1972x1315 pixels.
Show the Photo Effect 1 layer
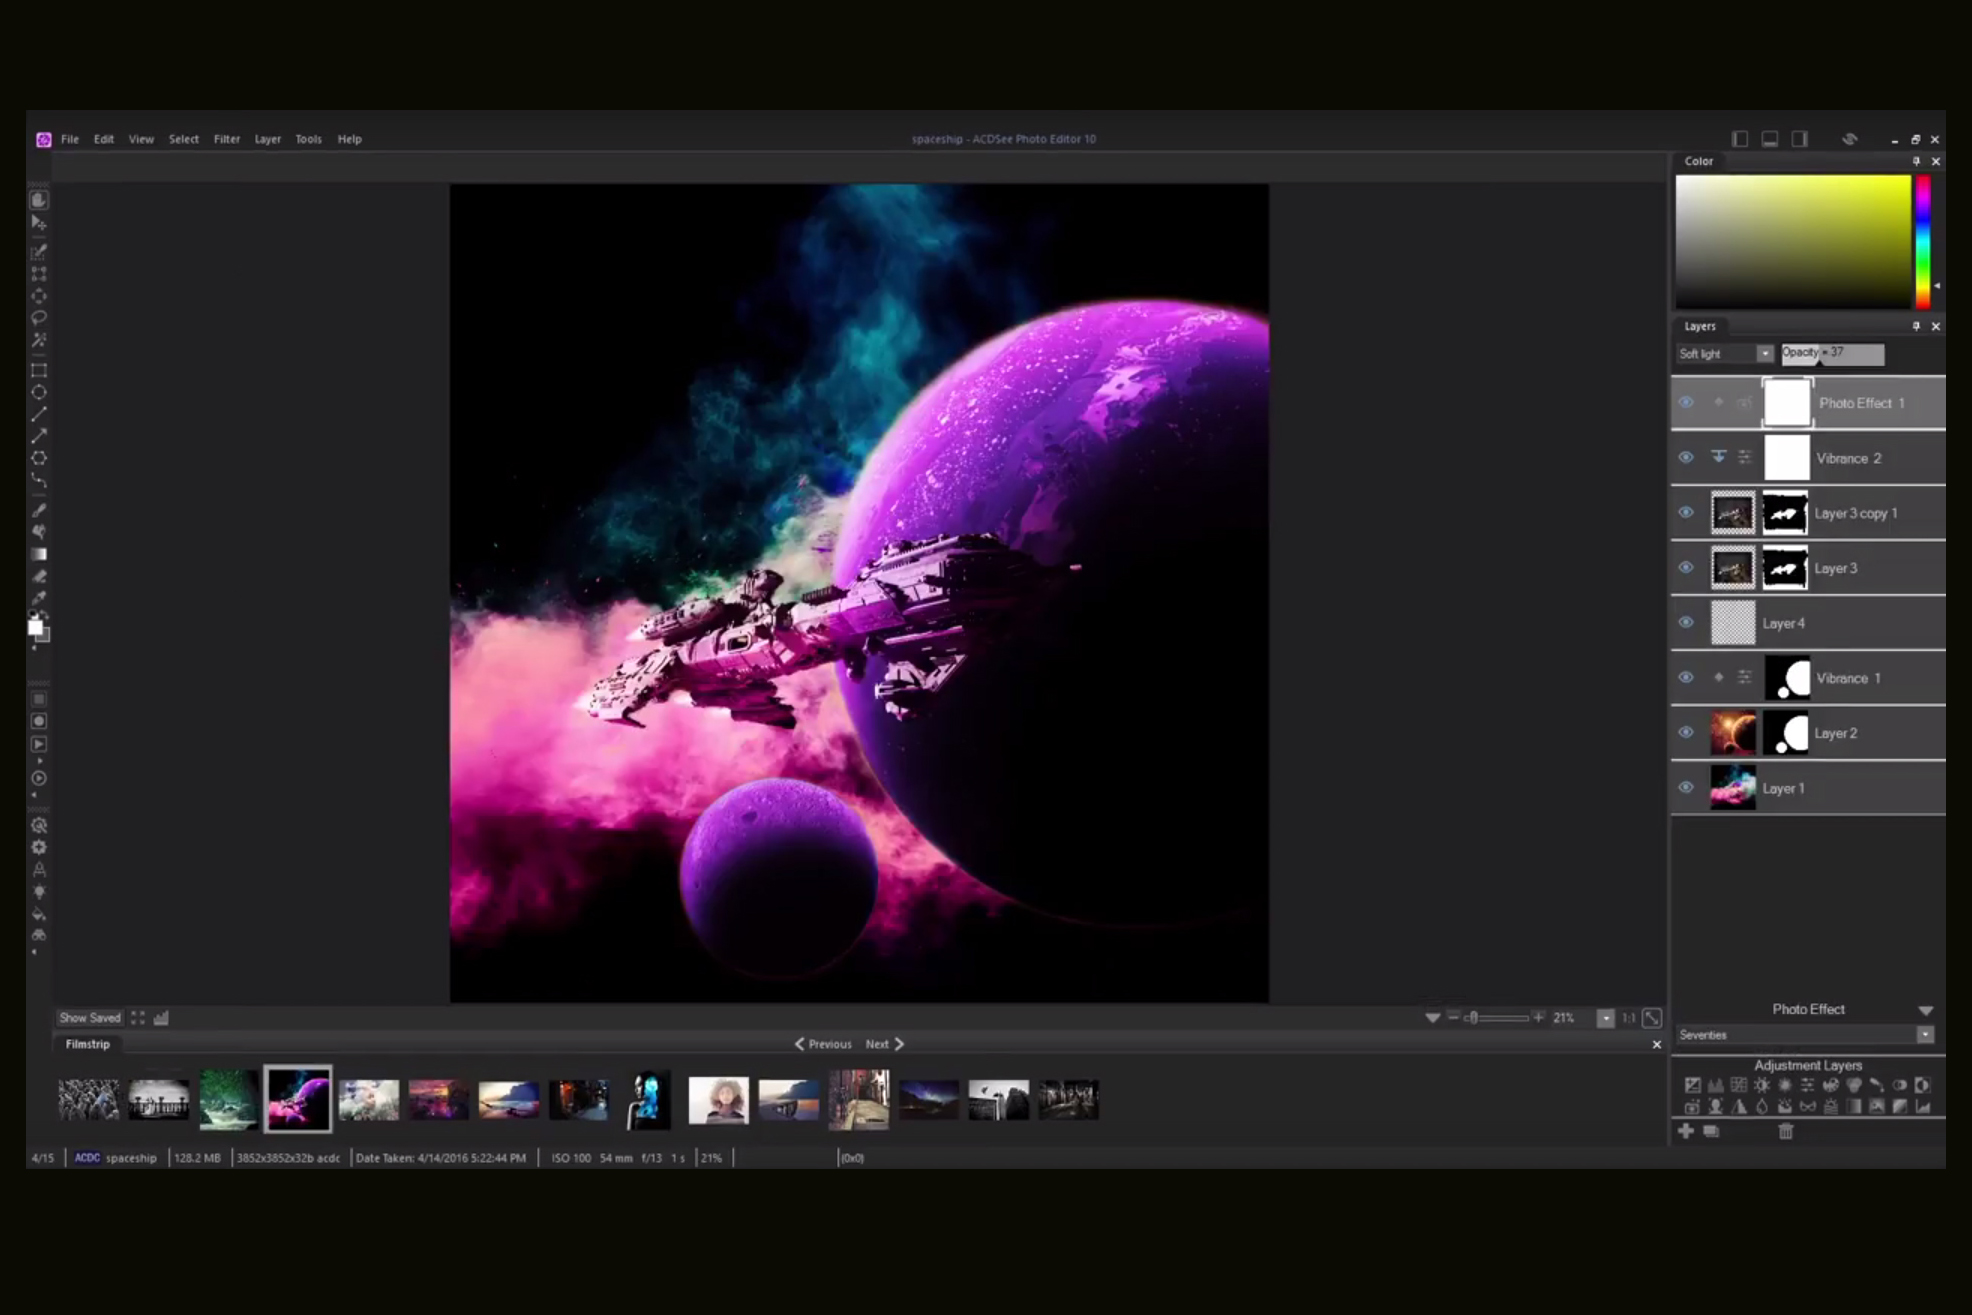1686,402
